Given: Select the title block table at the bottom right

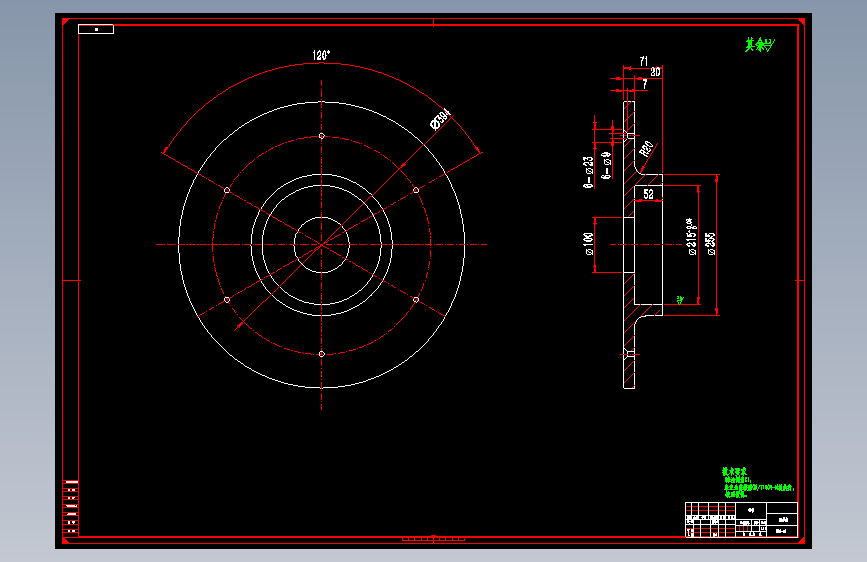Looking at the screenshot, I should (x=741, y=519).
